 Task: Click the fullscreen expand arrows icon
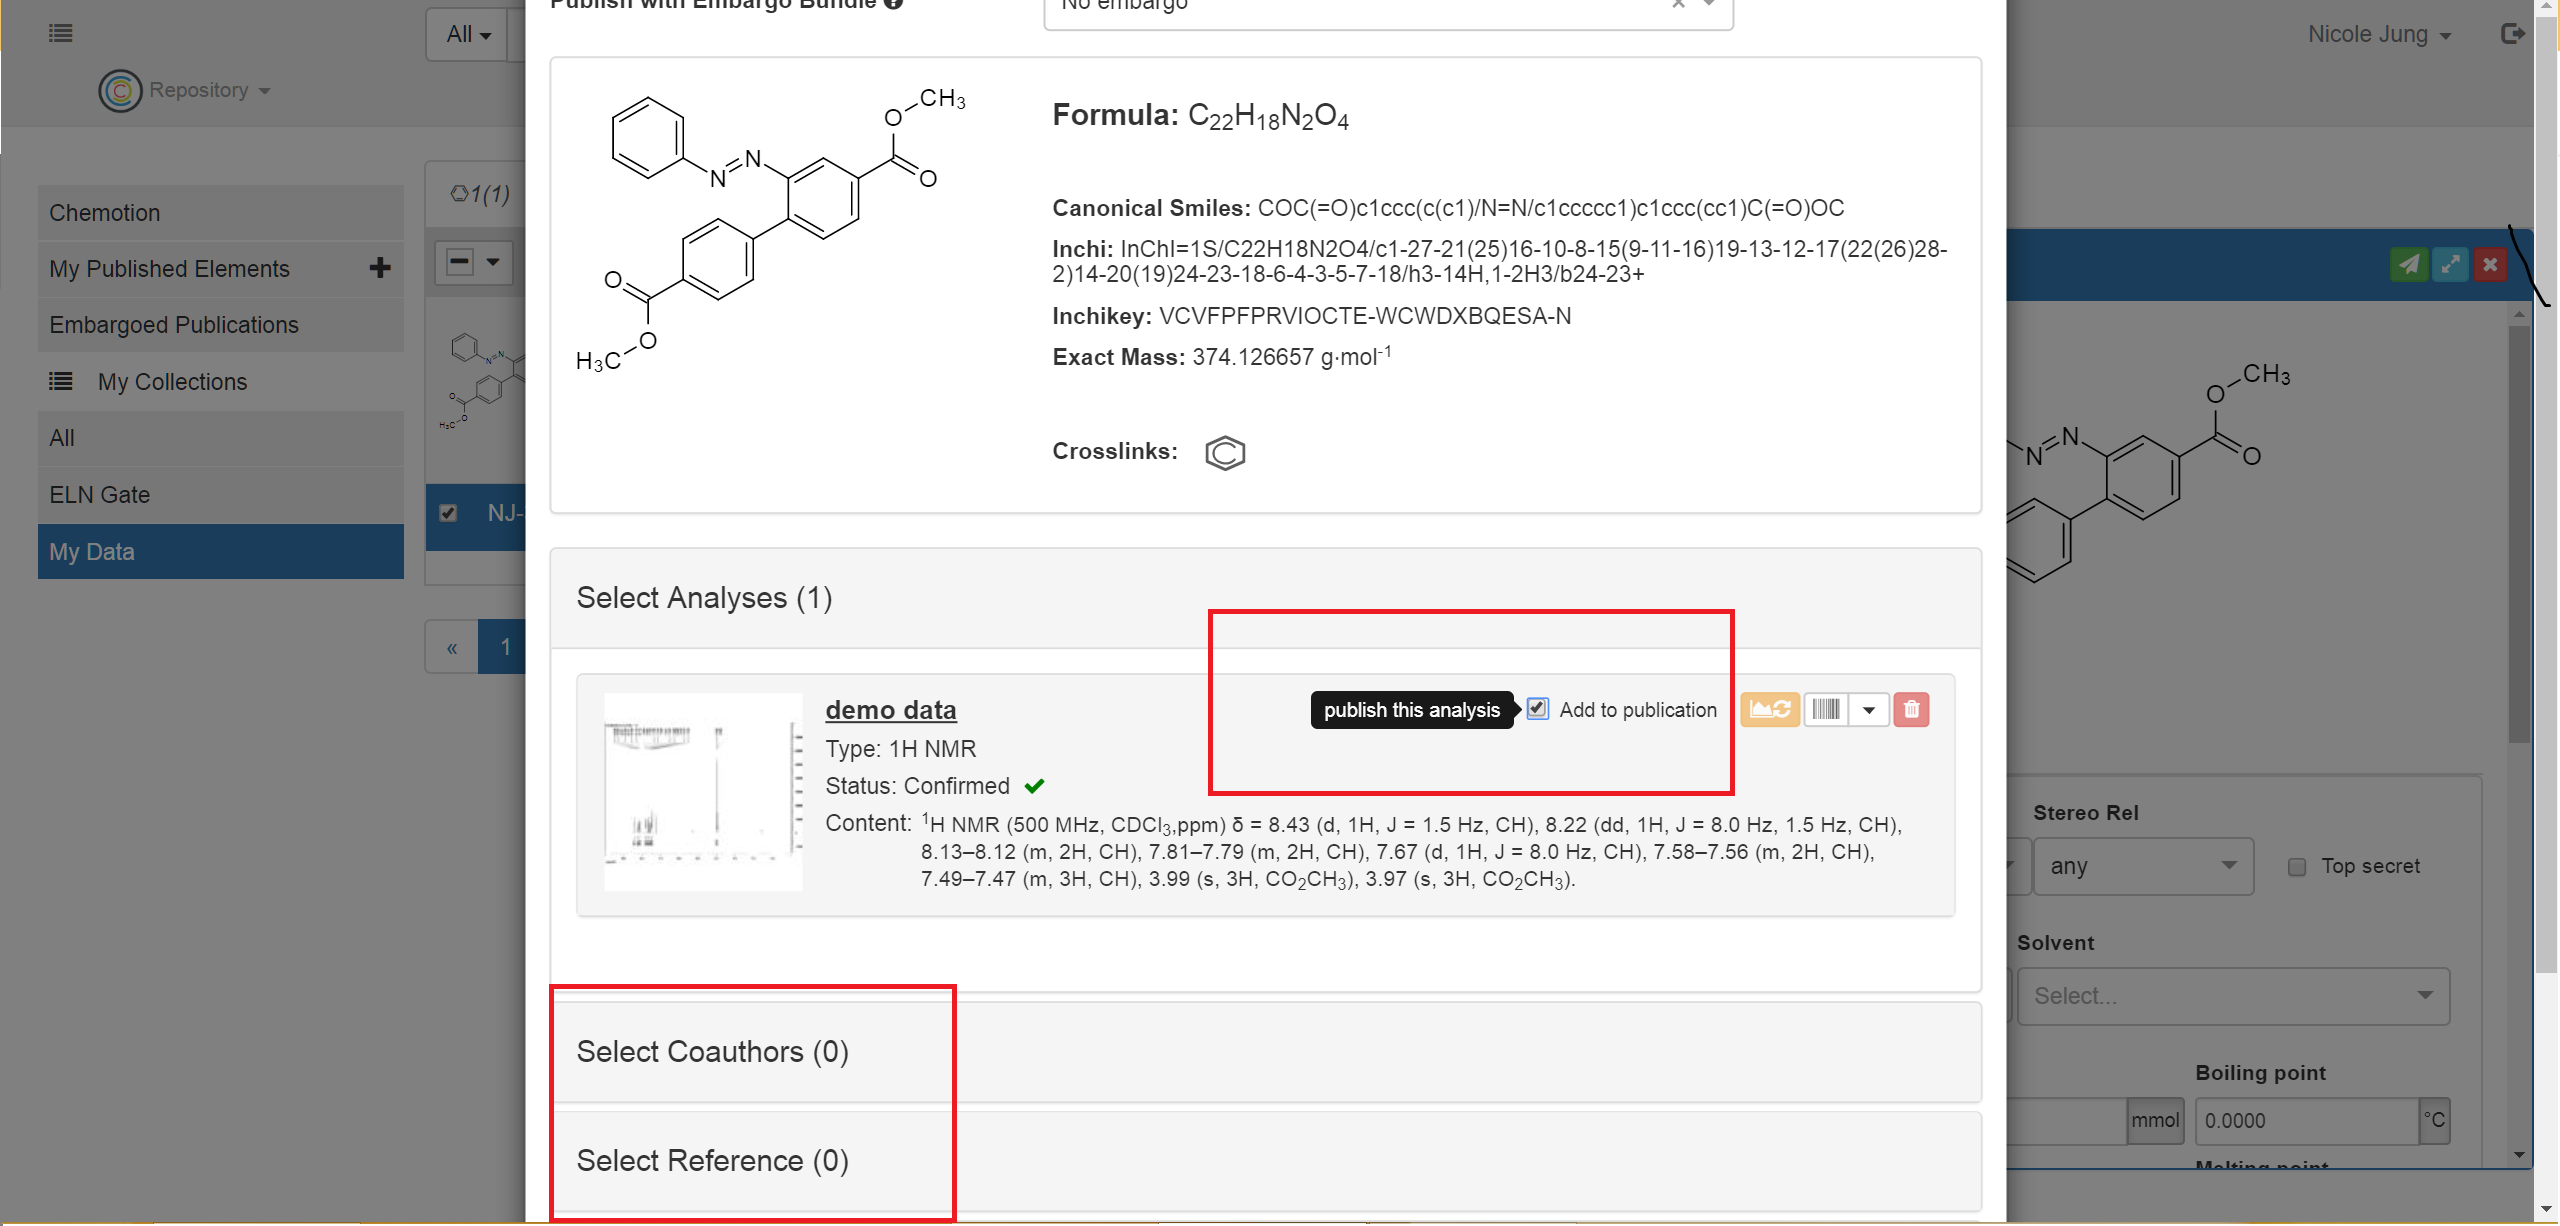pyautogui.click(x=2450, y=265)
